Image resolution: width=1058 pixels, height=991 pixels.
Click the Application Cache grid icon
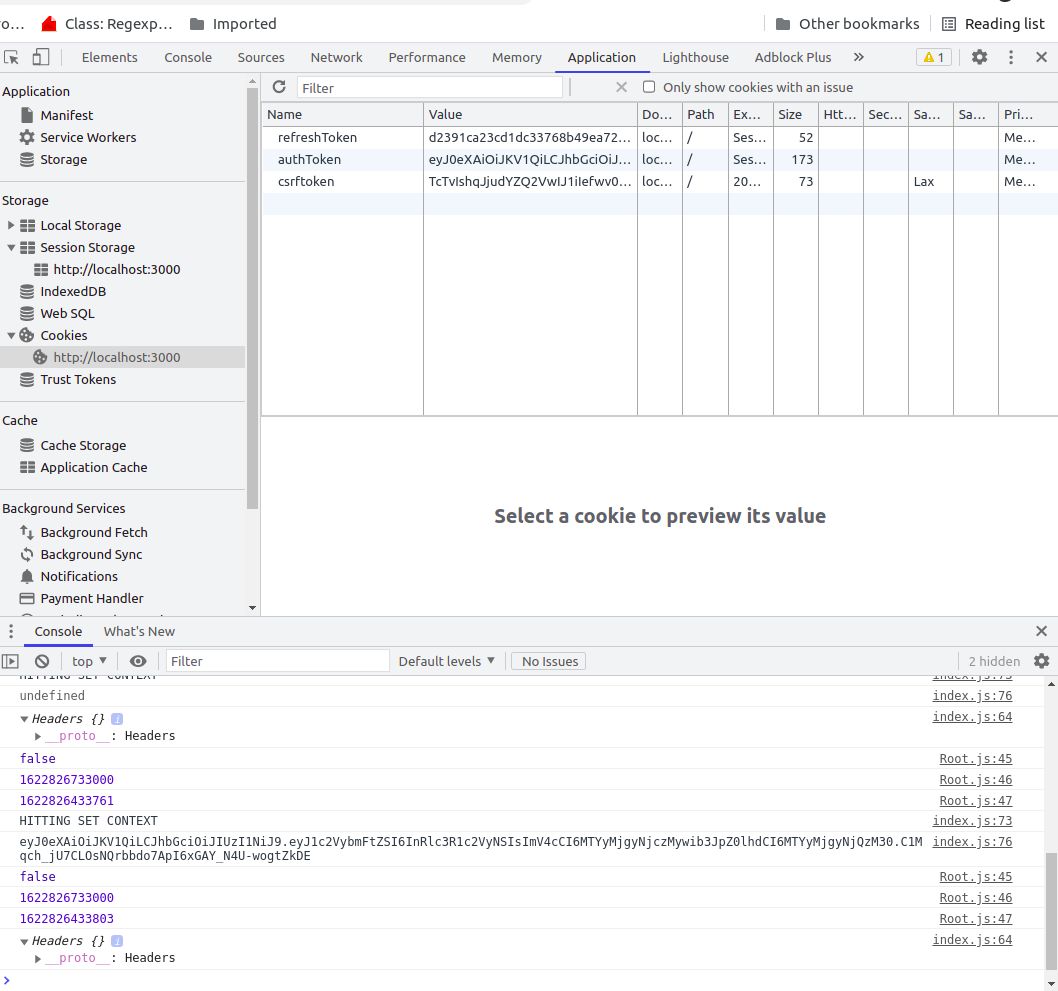click(27, 468)
